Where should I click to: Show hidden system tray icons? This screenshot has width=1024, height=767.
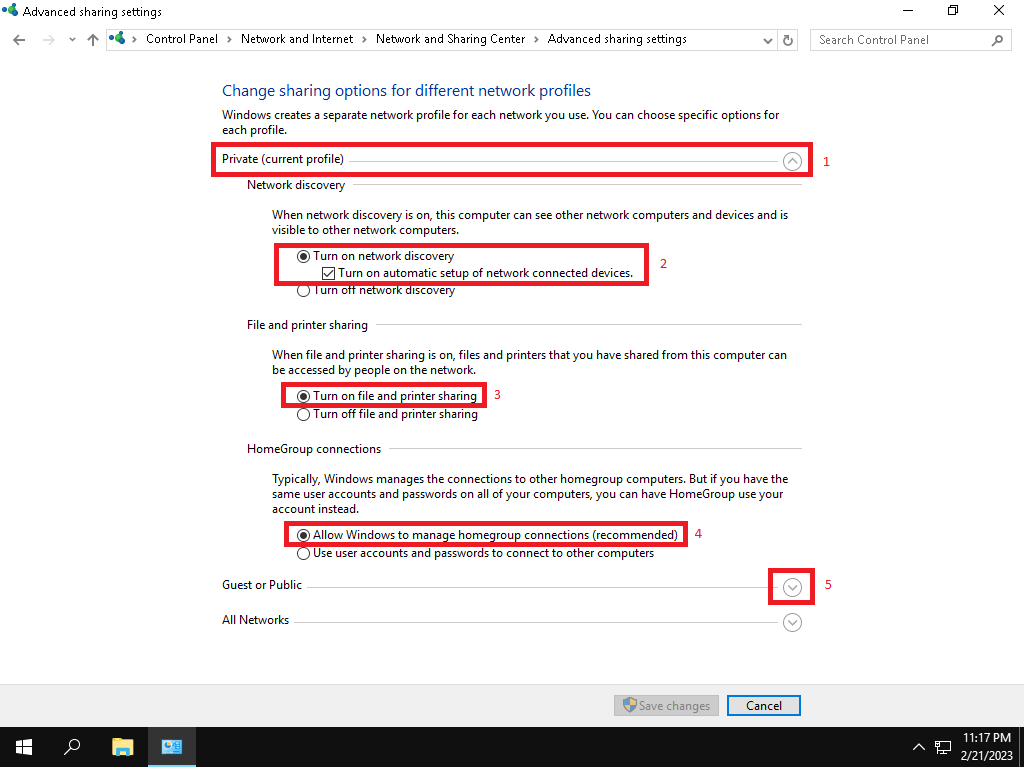919,747
